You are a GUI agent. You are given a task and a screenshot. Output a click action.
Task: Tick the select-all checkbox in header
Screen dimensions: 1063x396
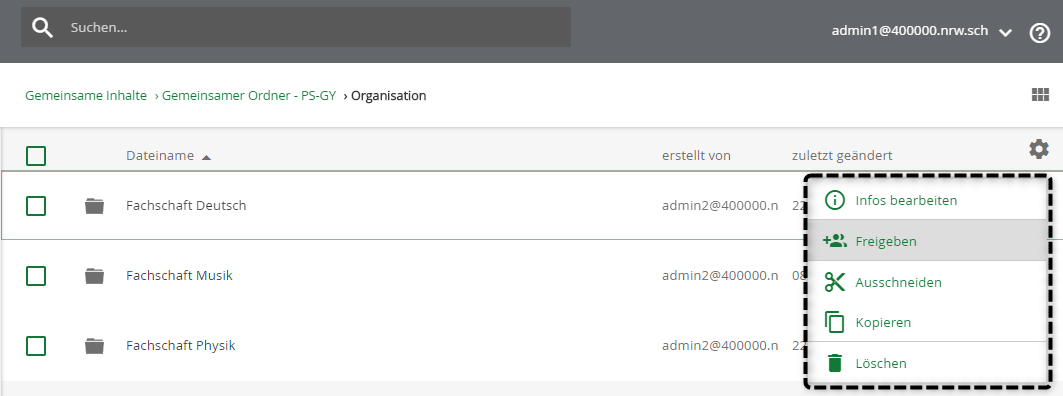(x=36, y=156)
